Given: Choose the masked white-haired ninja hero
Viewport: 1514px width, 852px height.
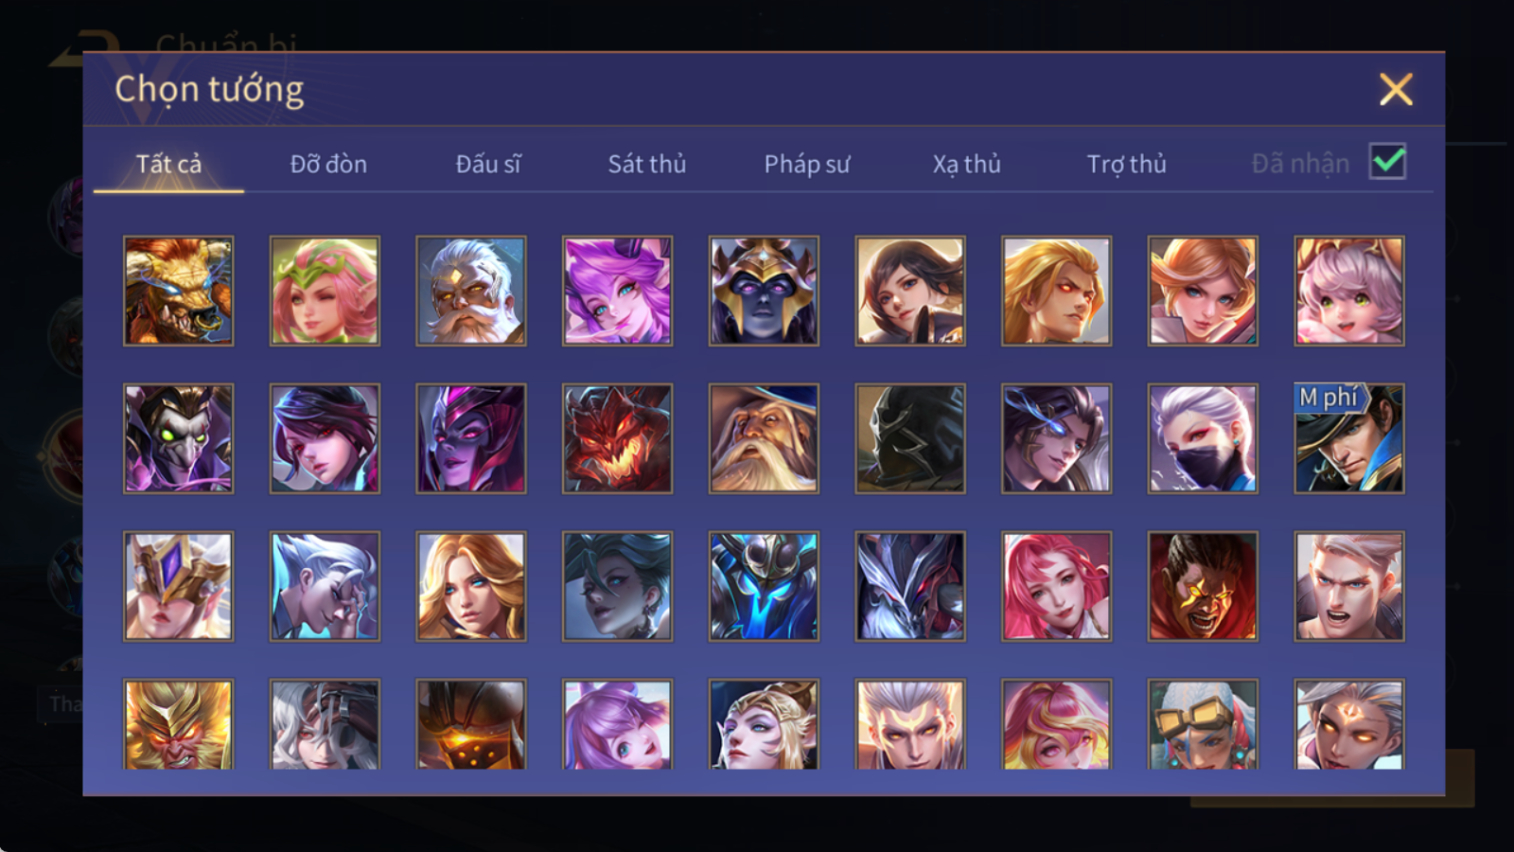Looking at the screenshot, I should [1203, 439].
